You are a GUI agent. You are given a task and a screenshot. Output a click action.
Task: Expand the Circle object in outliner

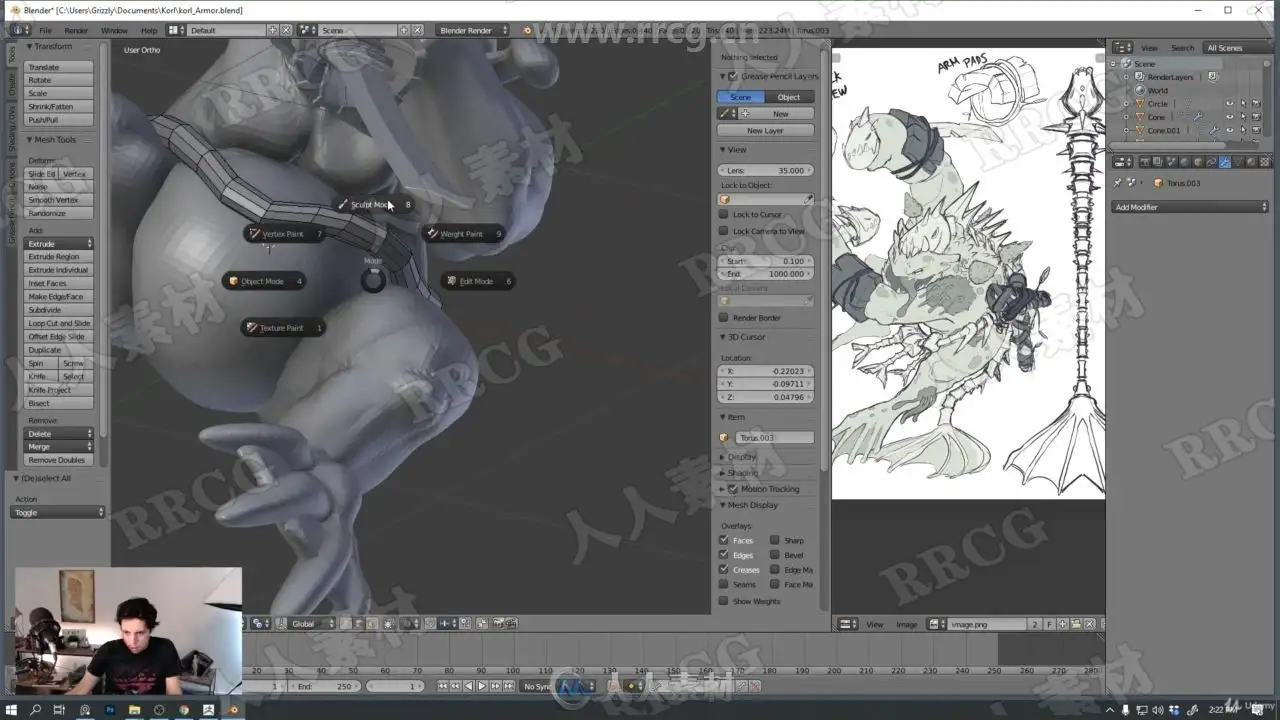point(1126,104)
